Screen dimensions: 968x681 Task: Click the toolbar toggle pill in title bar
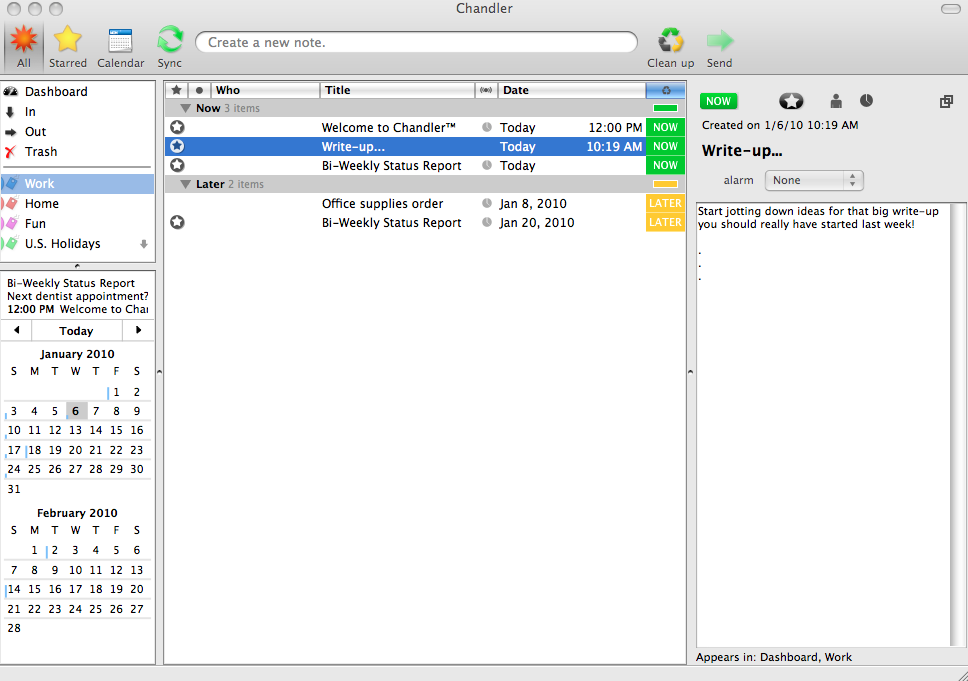click(950, 9)
